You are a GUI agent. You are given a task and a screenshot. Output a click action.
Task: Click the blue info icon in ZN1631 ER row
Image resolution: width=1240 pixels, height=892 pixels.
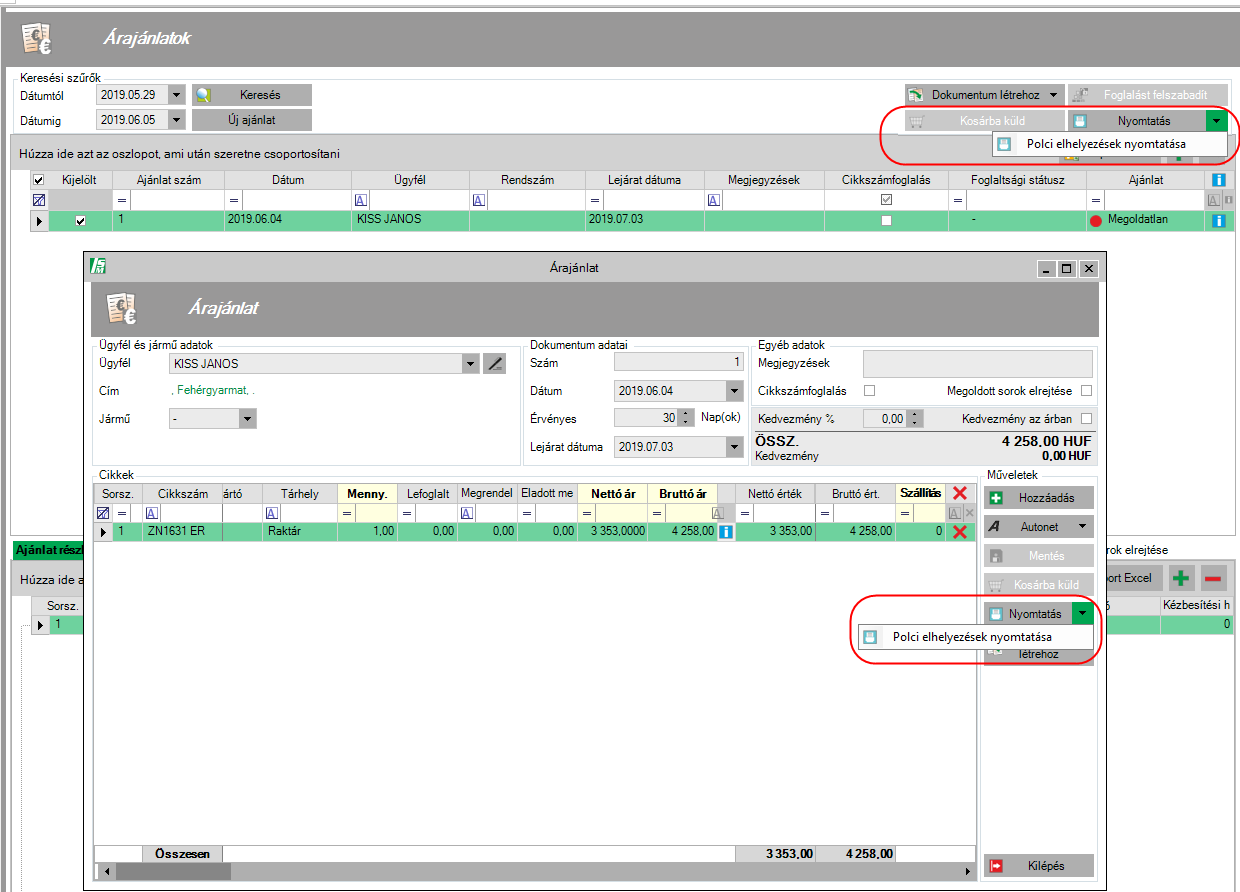coord(726,532)
